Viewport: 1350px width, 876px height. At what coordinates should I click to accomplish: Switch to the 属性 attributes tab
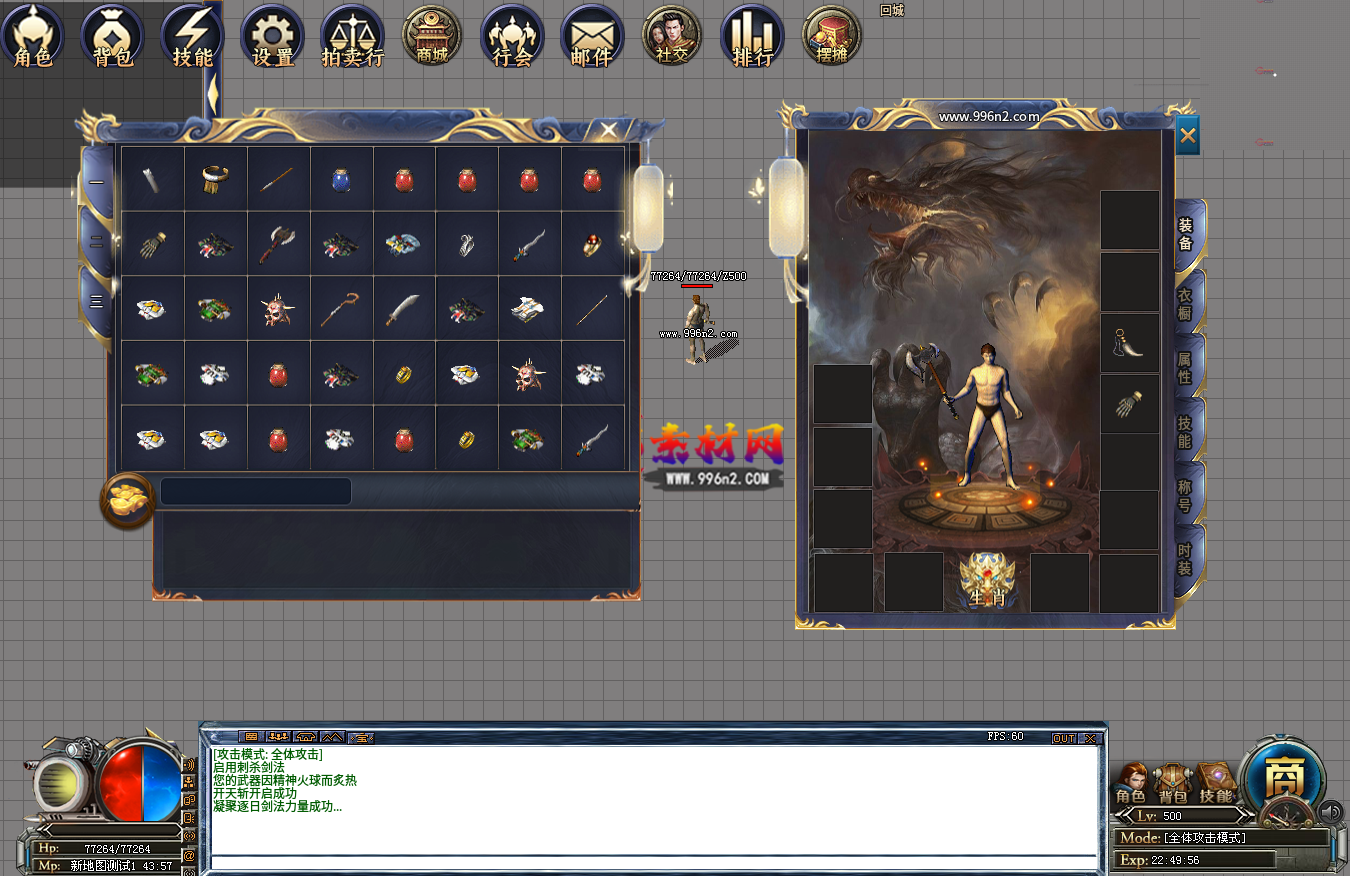1187,367
